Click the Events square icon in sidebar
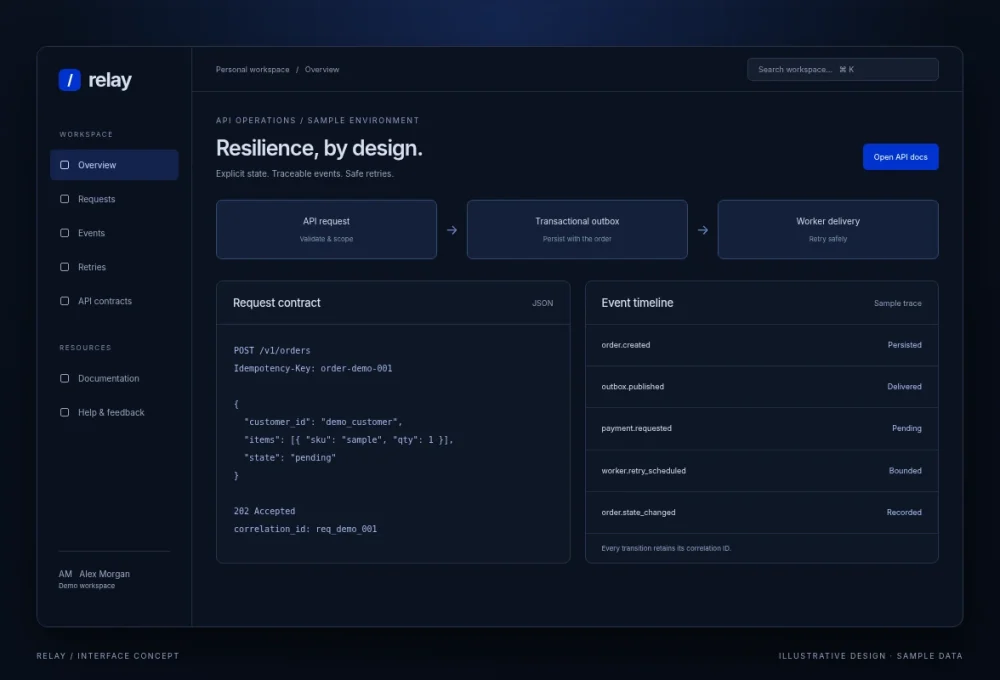 pyautogui.click(x=64, y=233)
